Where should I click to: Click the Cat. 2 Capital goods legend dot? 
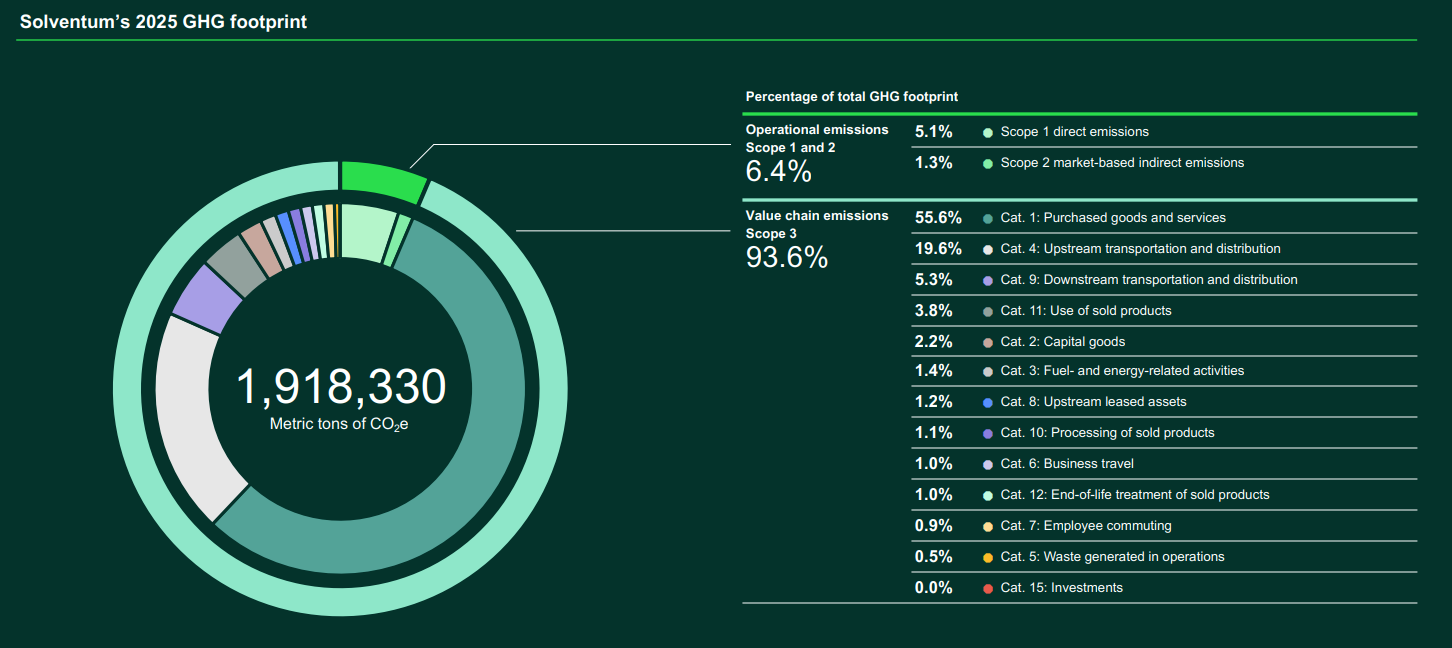point(988,342)
